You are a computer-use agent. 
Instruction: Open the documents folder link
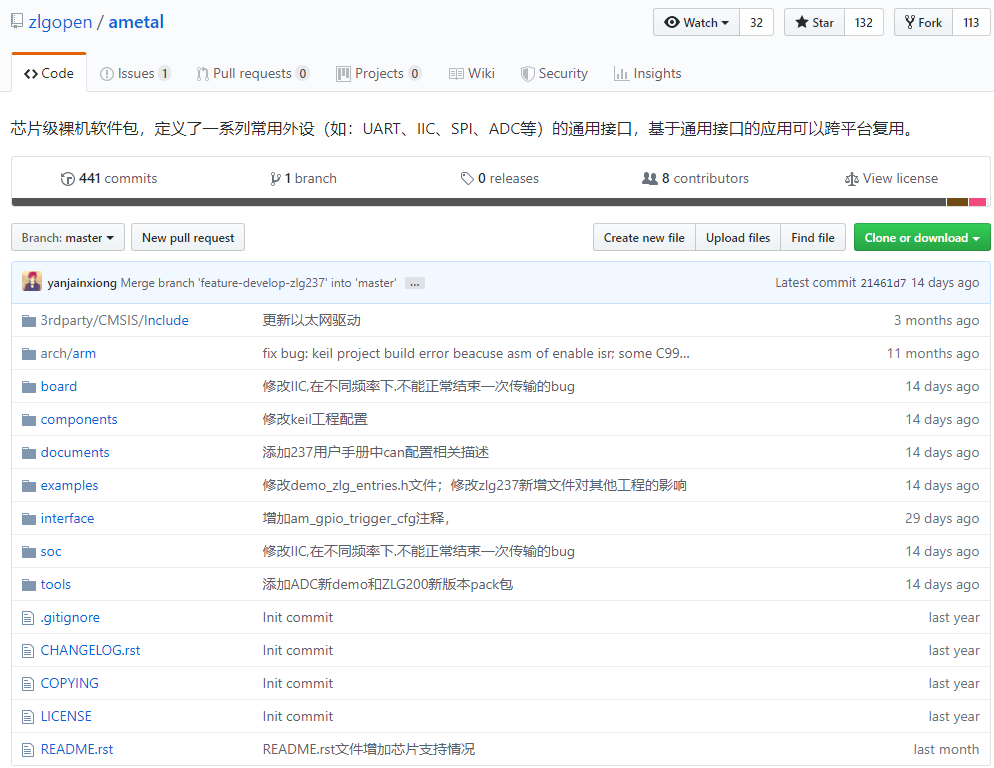click(75, 453)
